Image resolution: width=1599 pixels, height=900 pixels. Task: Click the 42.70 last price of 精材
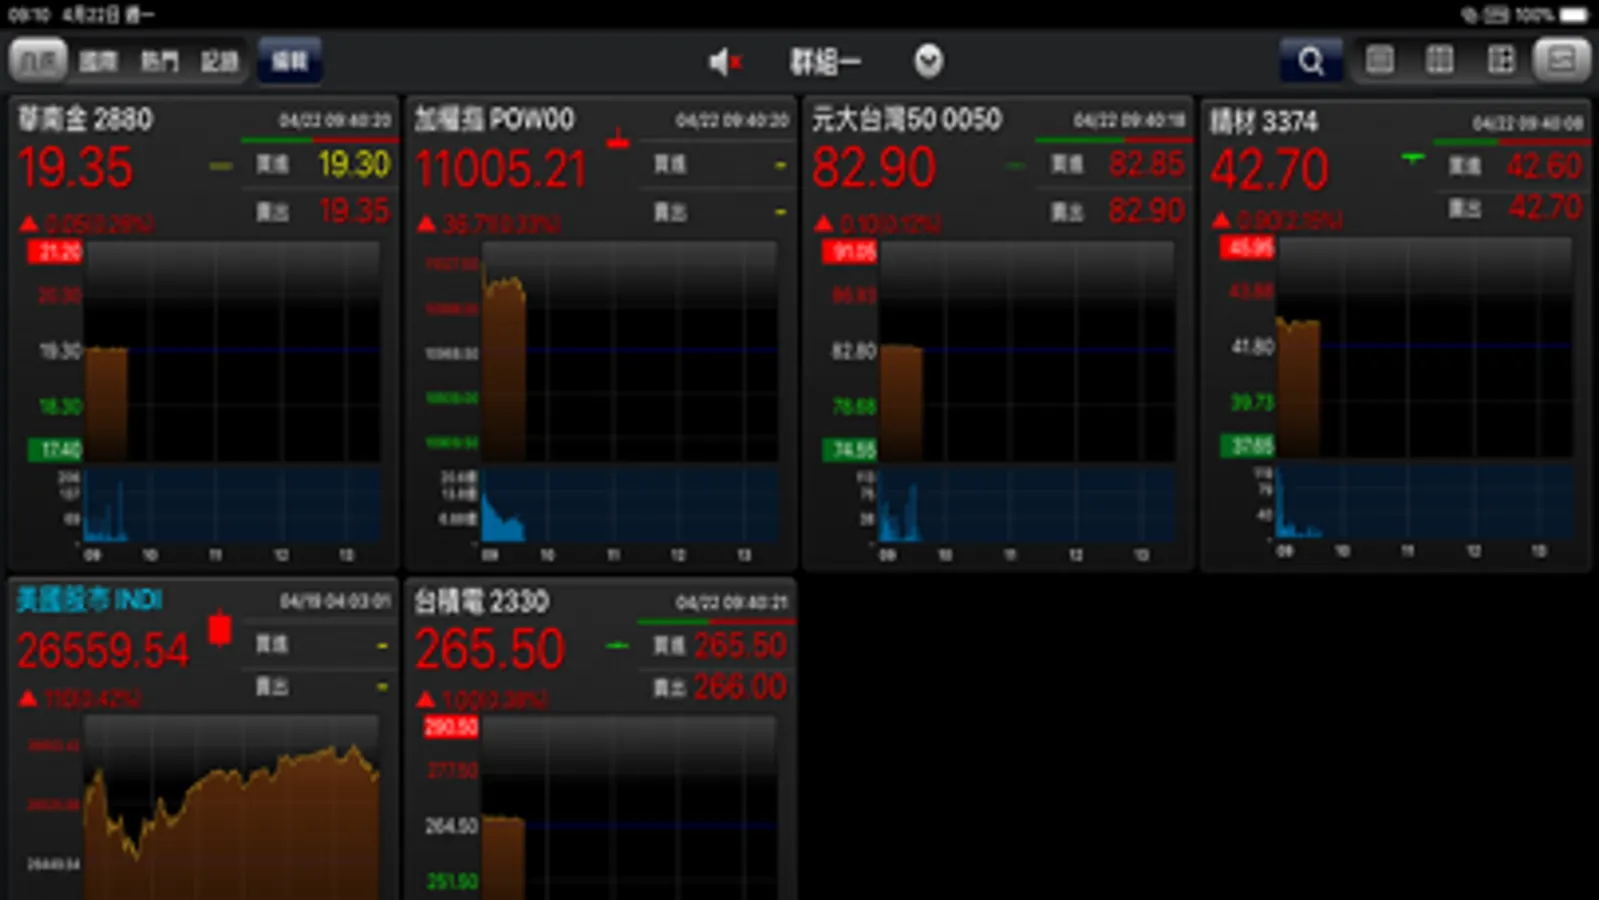coord(1270,169)
